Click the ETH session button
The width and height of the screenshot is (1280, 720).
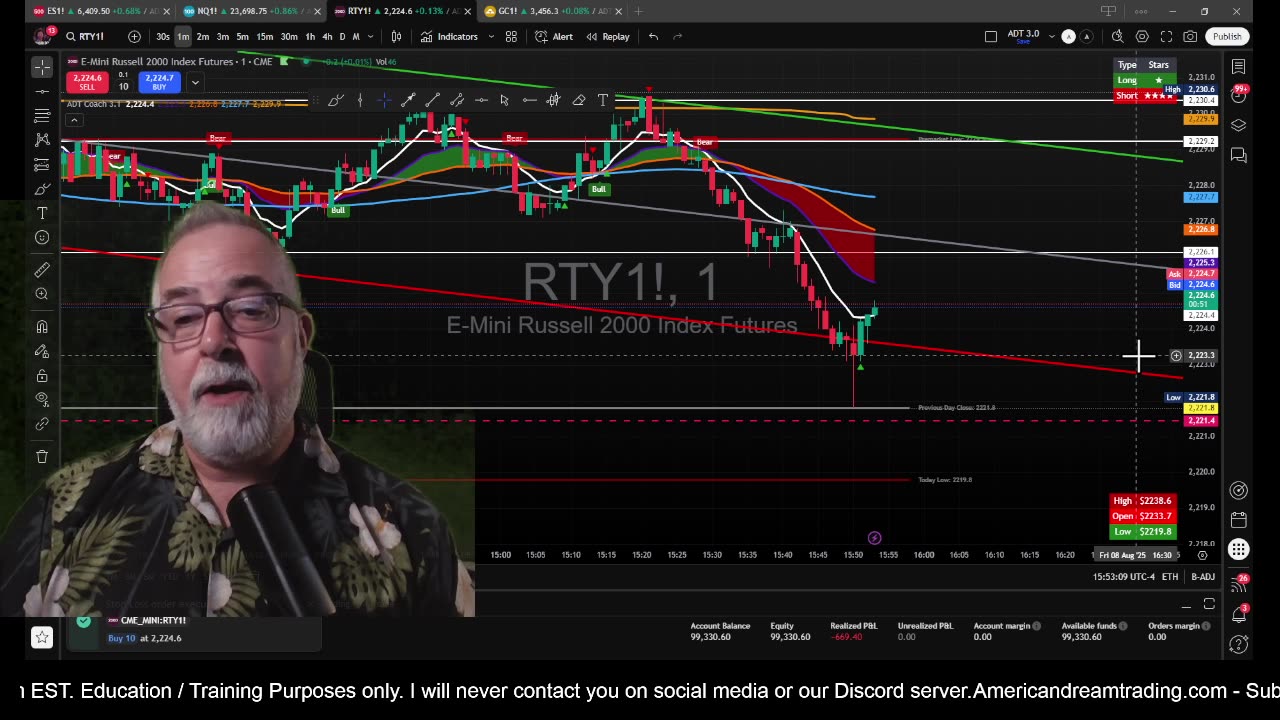1170,577
